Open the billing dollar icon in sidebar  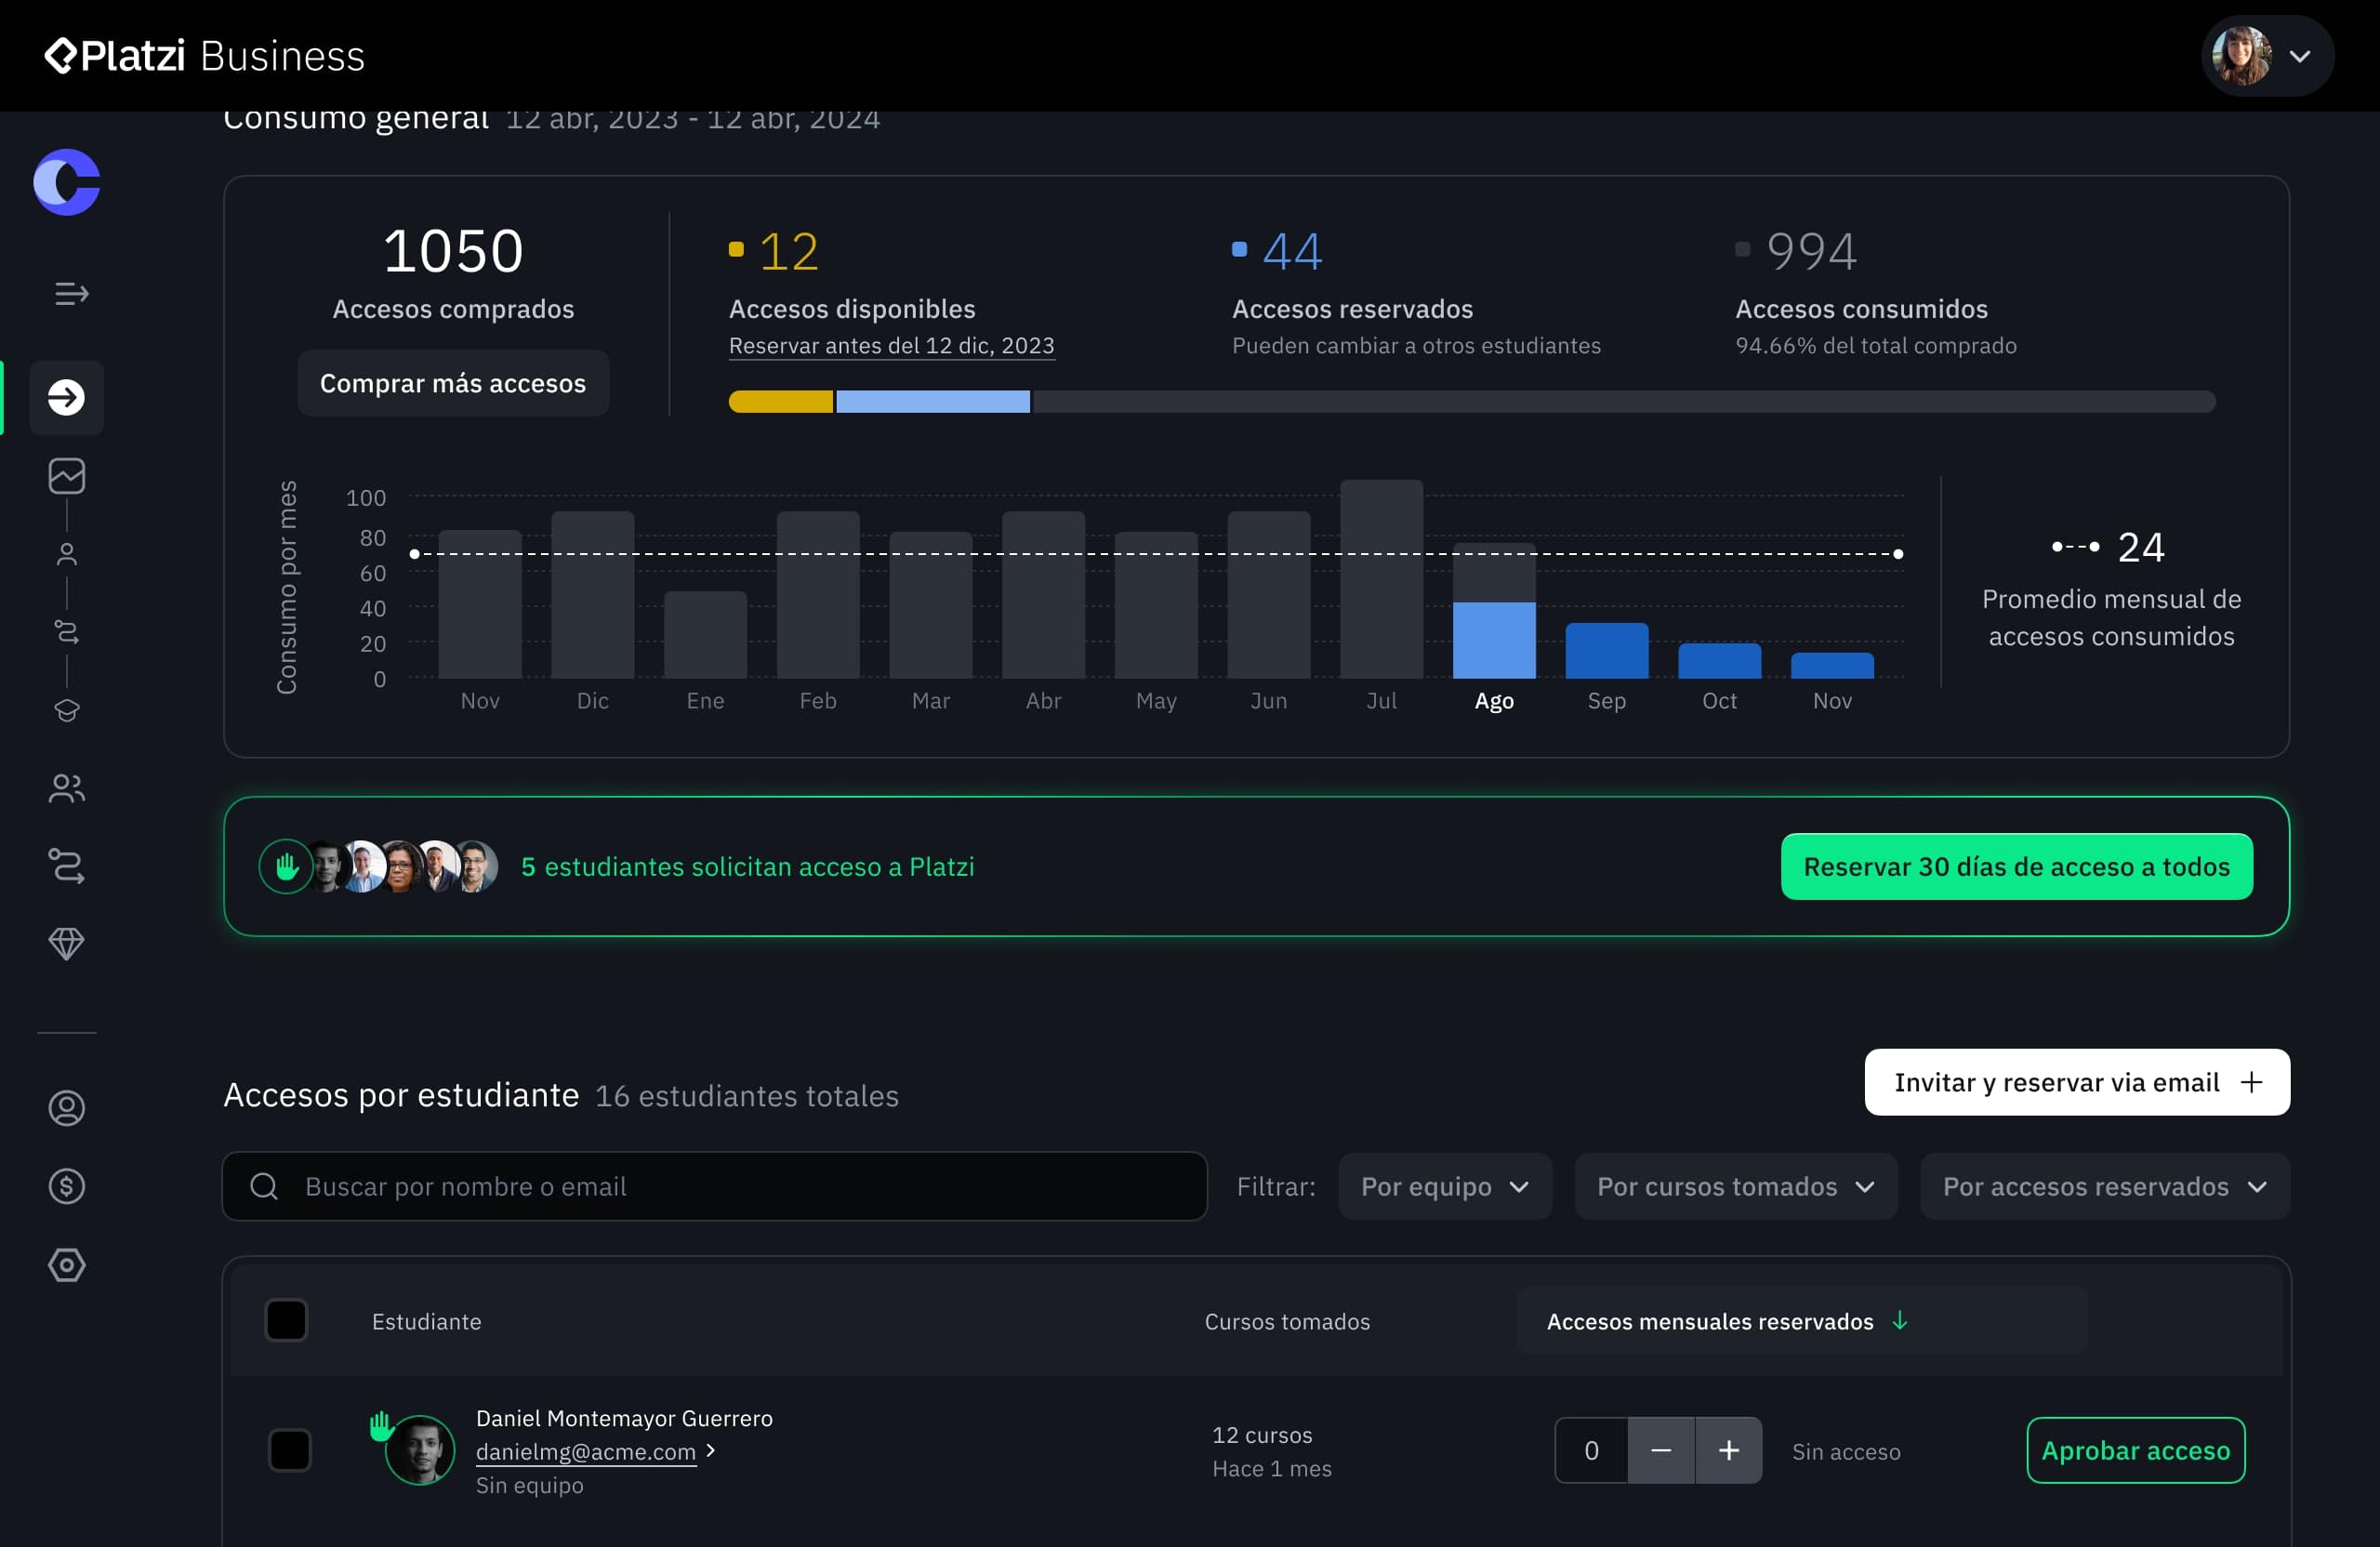click(66, 1186)
